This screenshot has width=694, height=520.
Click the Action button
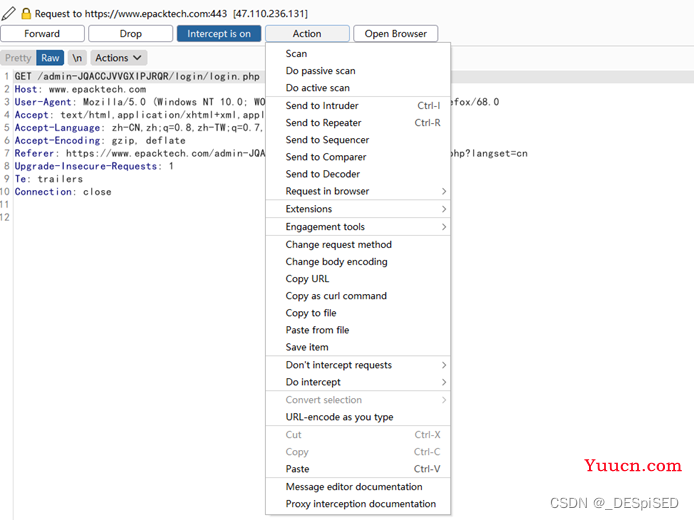coord(307,34)
